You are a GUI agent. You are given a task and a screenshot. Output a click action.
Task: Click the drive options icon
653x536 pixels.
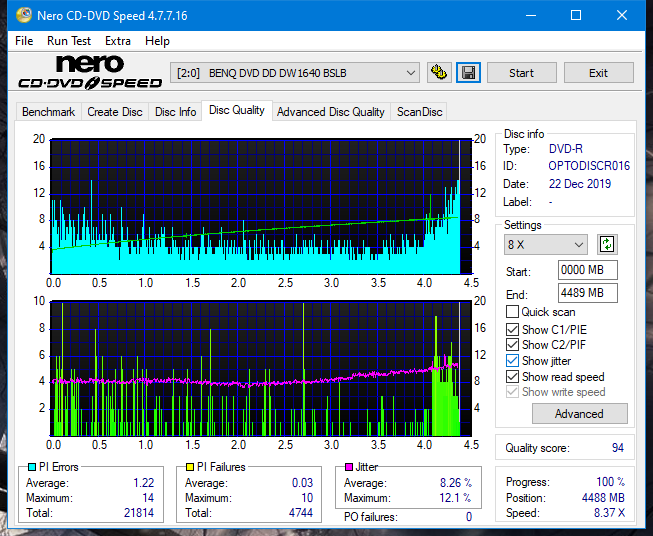(x=439, y=73)
